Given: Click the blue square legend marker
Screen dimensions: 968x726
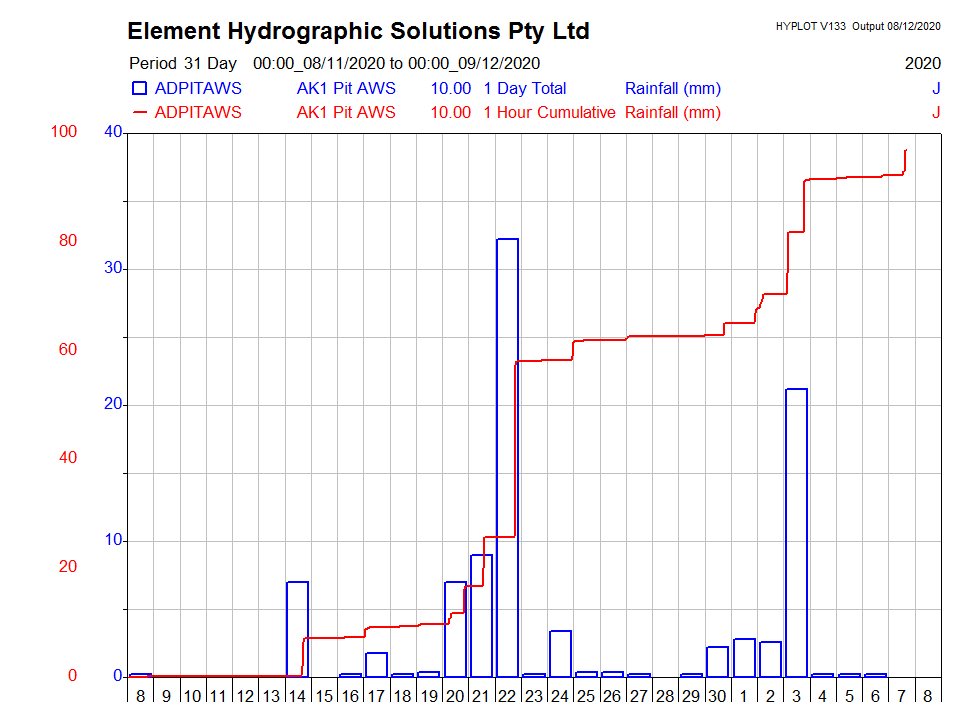Looking at the screenshot, I should 139,88.
